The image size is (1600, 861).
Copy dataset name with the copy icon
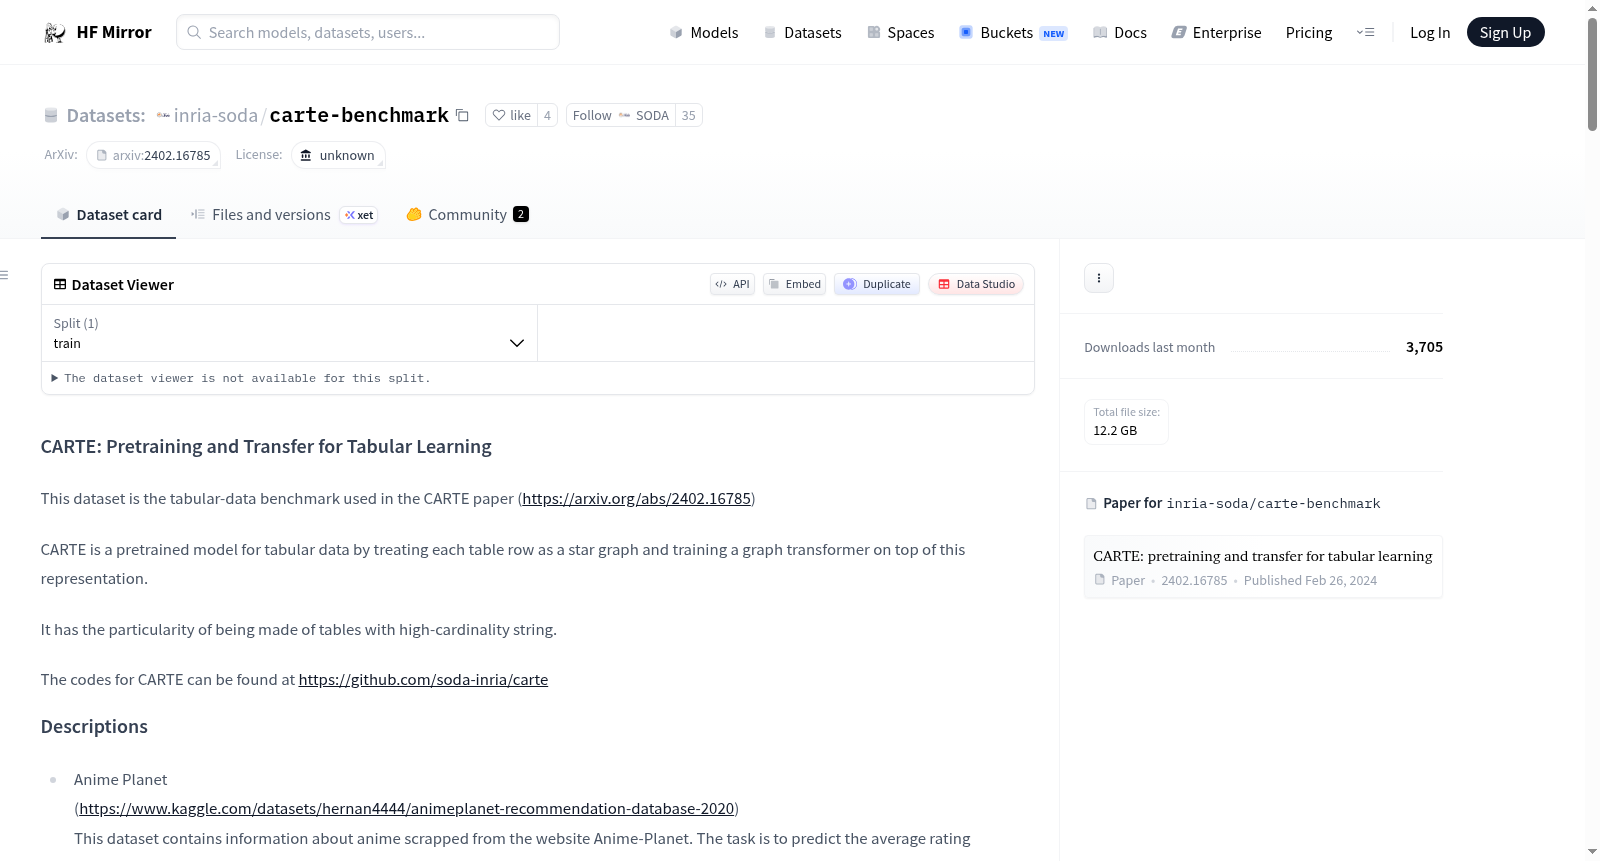coord(462,115)
